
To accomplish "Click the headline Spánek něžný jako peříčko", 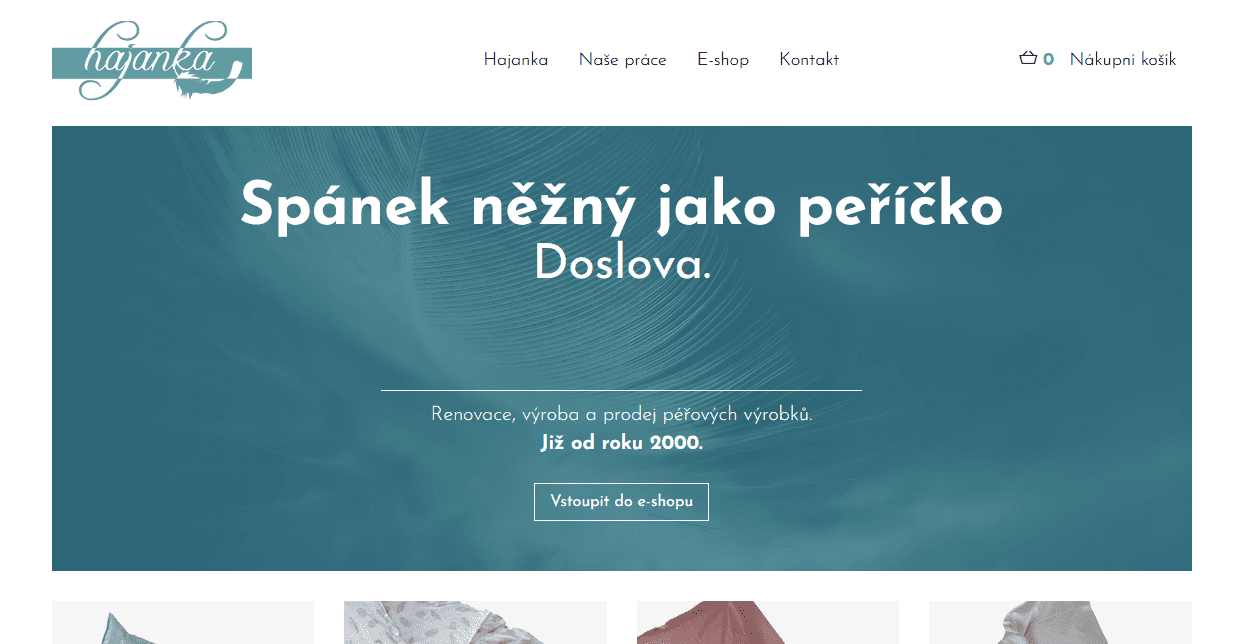I will (x=621, y=206).
